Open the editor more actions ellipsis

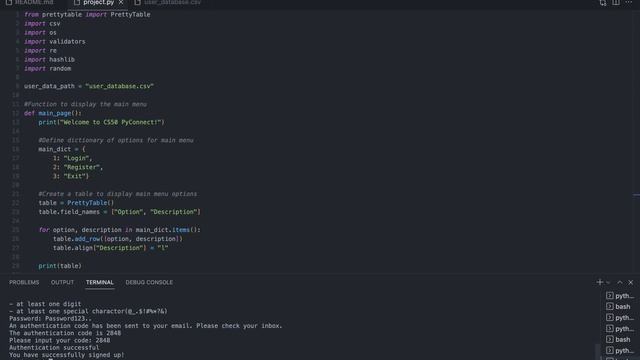629,3
